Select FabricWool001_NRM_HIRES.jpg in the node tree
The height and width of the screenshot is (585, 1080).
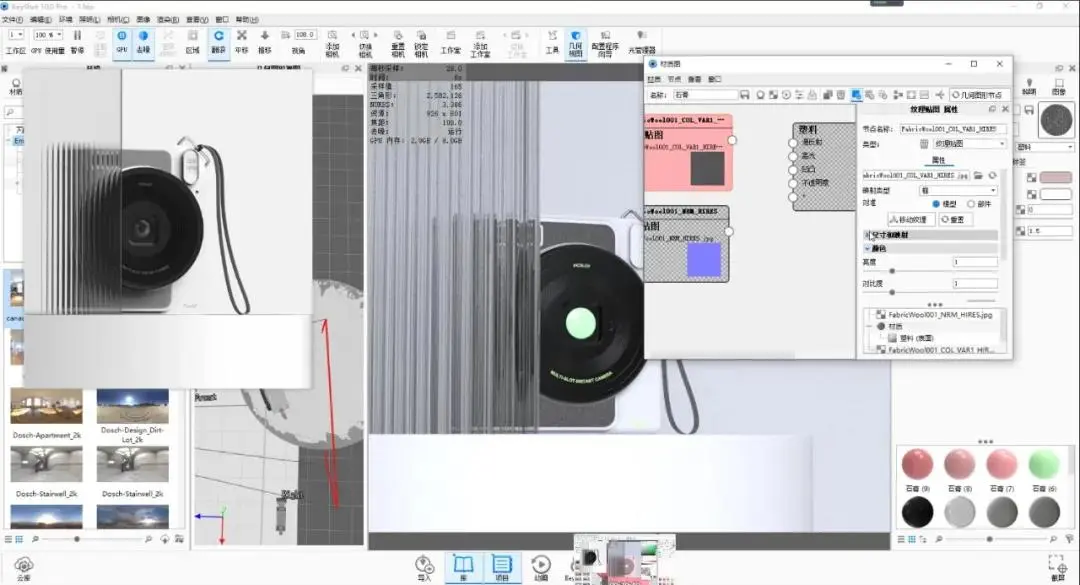pos(940,315)
